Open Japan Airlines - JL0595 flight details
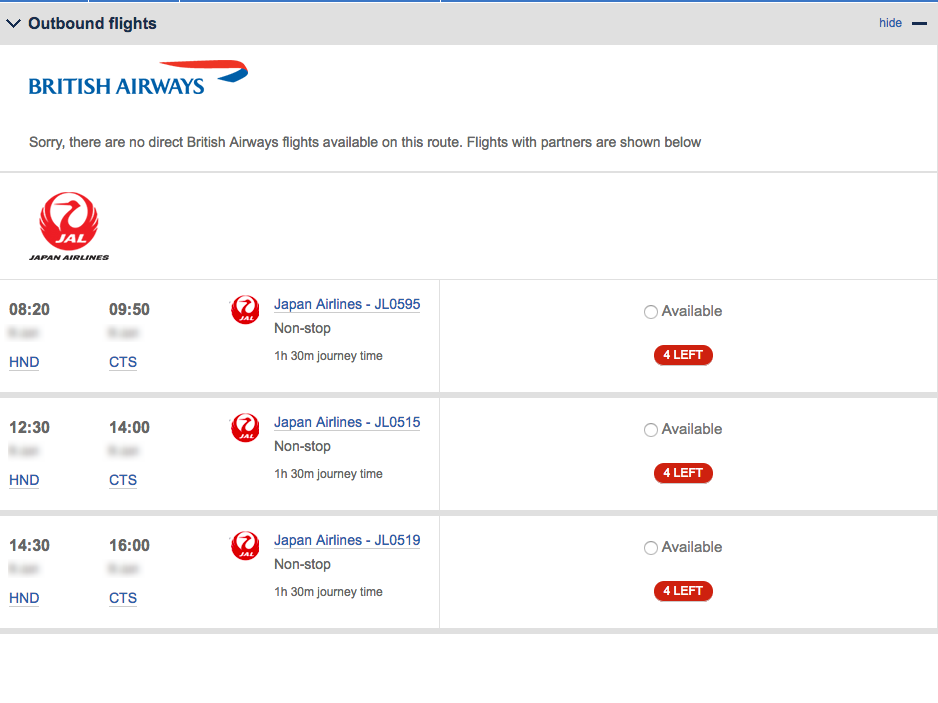The width and height of the screenshot is (938, 703). (347, 304)
